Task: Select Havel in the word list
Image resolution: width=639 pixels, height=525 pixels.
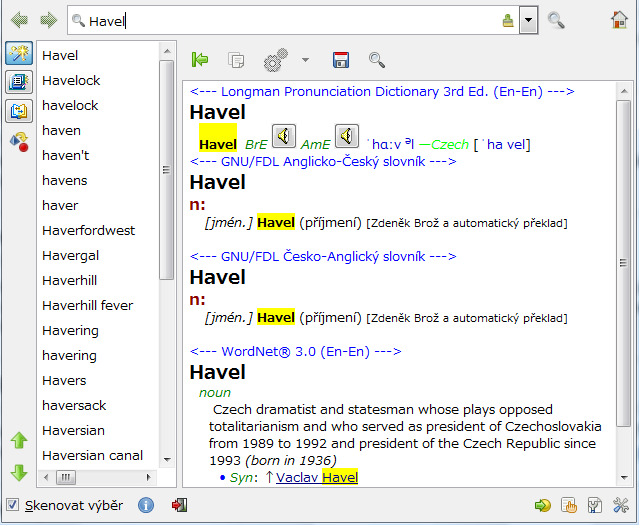Action: pyautogui.click(x=60, y=55)
